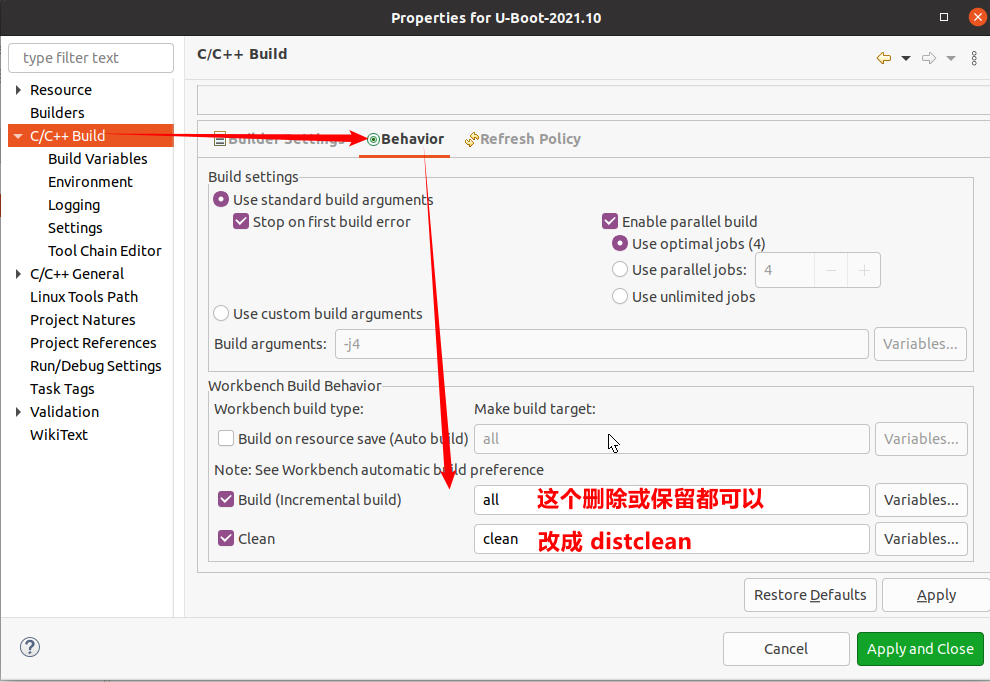This screenshot has height=682, width=990.
Task: Select Run/Debug Settings tree item
Action: (x=96, y=366)
